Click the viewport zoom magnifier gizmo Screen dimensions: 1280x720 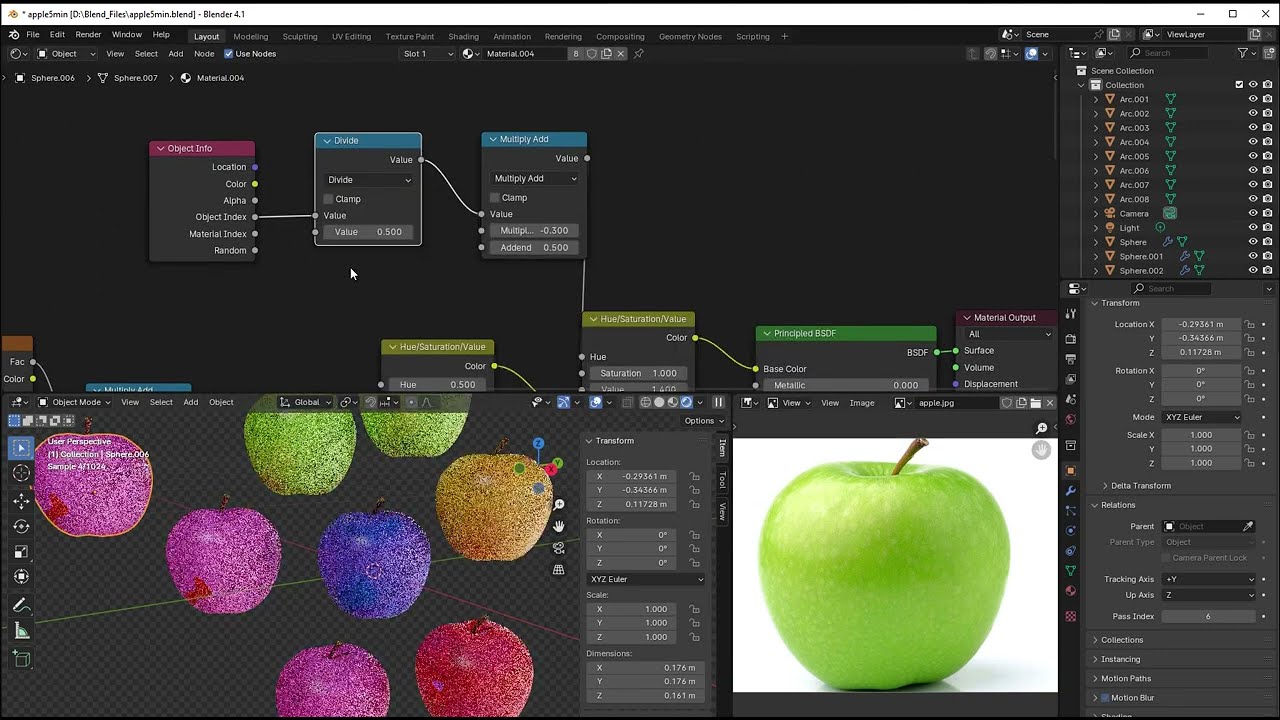pyautogui.click(x=559, y=505)
